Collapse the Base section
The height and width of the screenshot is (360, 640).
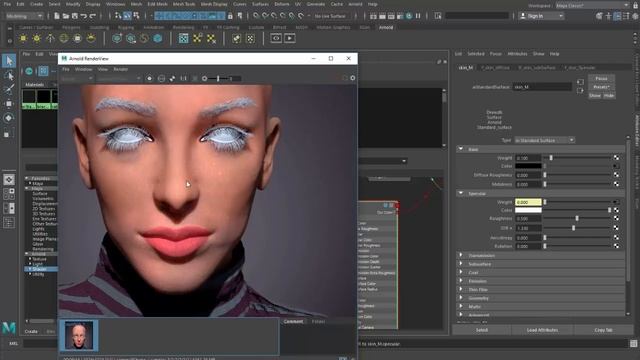click(461, 149)
